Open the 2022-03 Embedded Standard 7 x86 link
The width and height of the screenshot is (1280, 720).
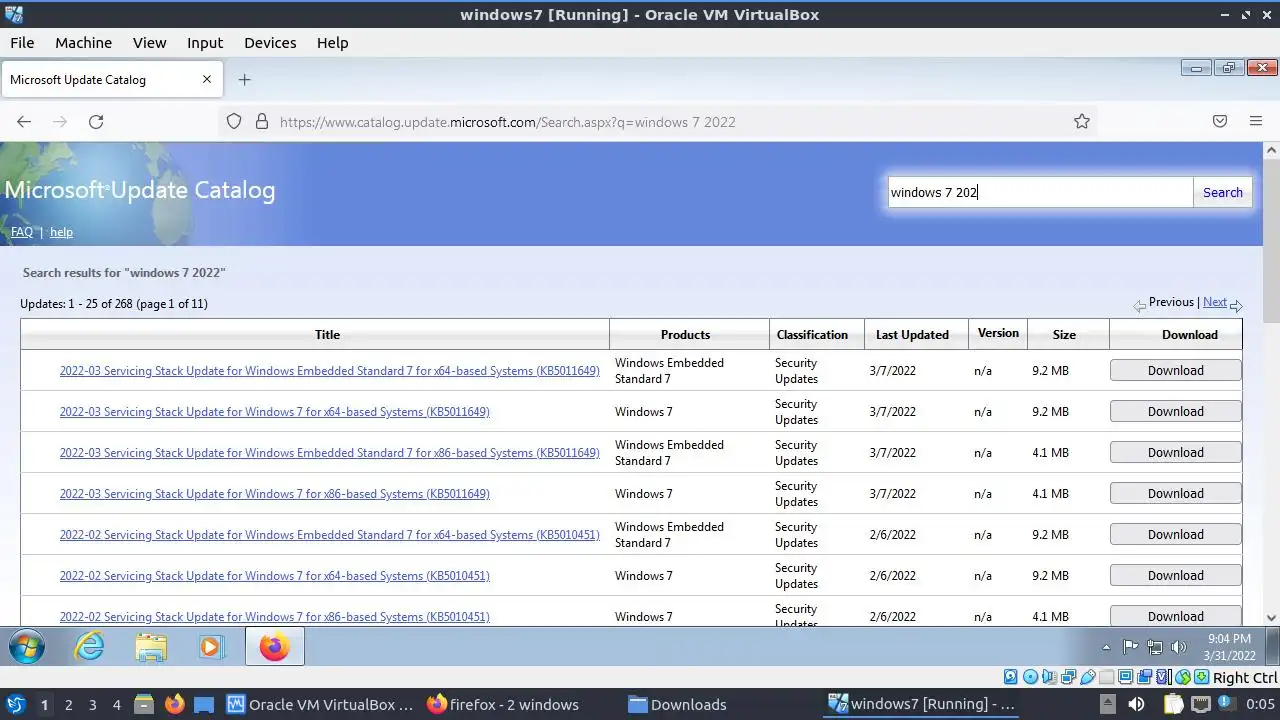point(329,453)
